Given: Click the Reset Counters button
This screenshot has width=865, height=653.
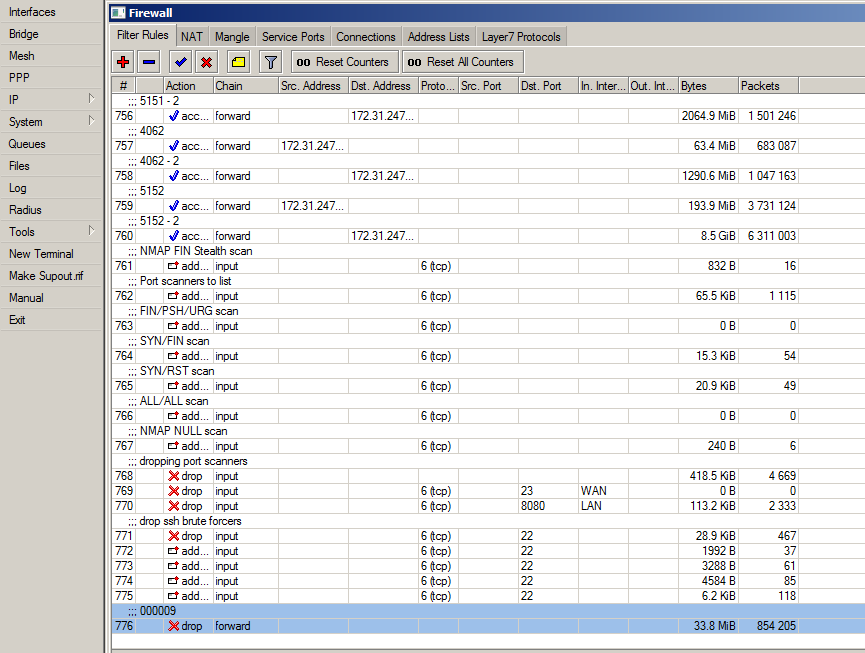Looking at the screenshot, I should (x=344, y=61).
